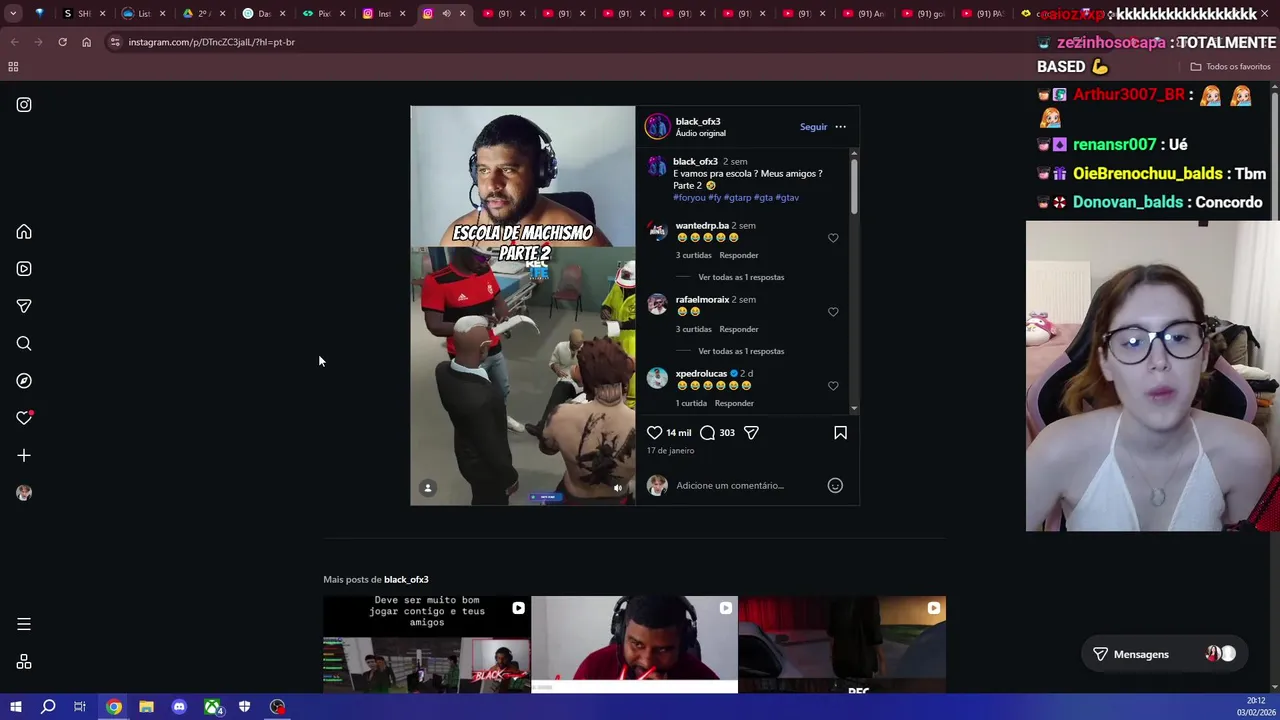
Task: Reply to wantedrp.ba's comment
Action: click(739, 255)
